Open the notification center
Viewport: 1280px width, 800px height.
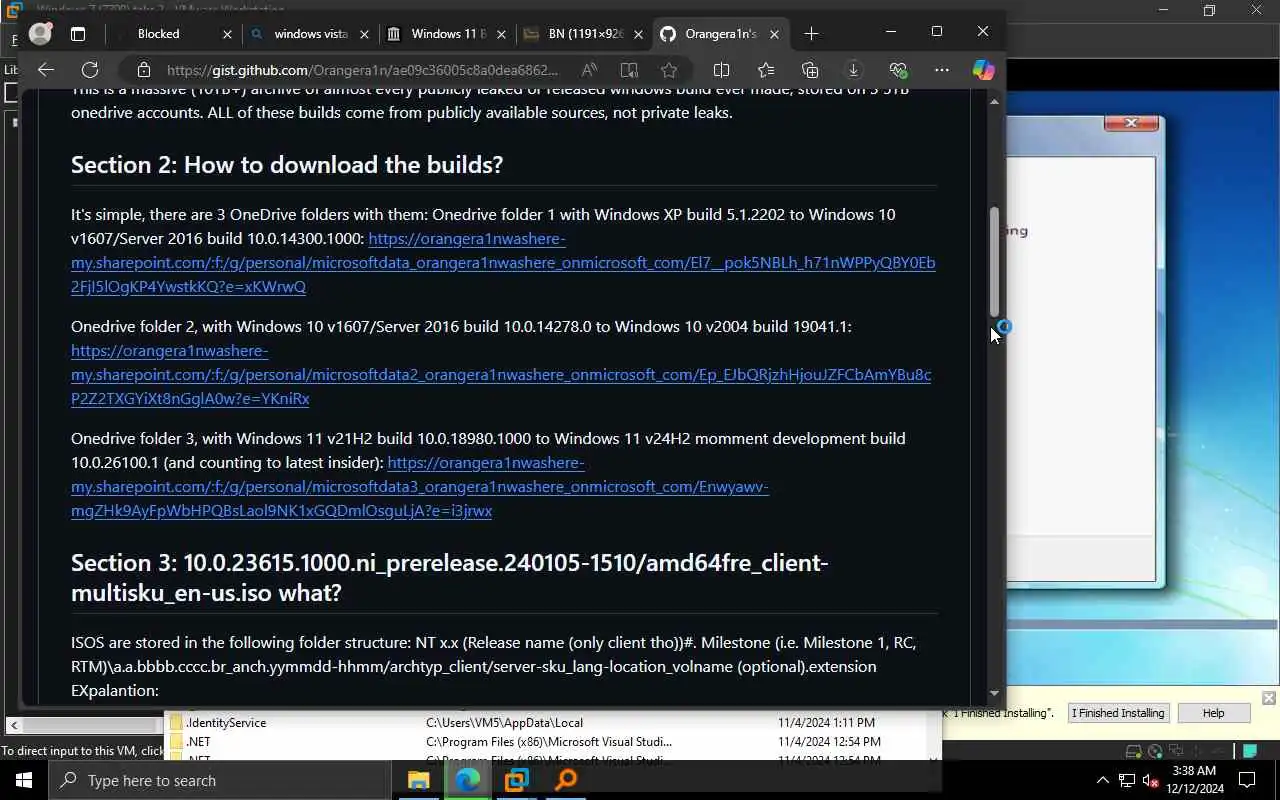point(1247,780)
